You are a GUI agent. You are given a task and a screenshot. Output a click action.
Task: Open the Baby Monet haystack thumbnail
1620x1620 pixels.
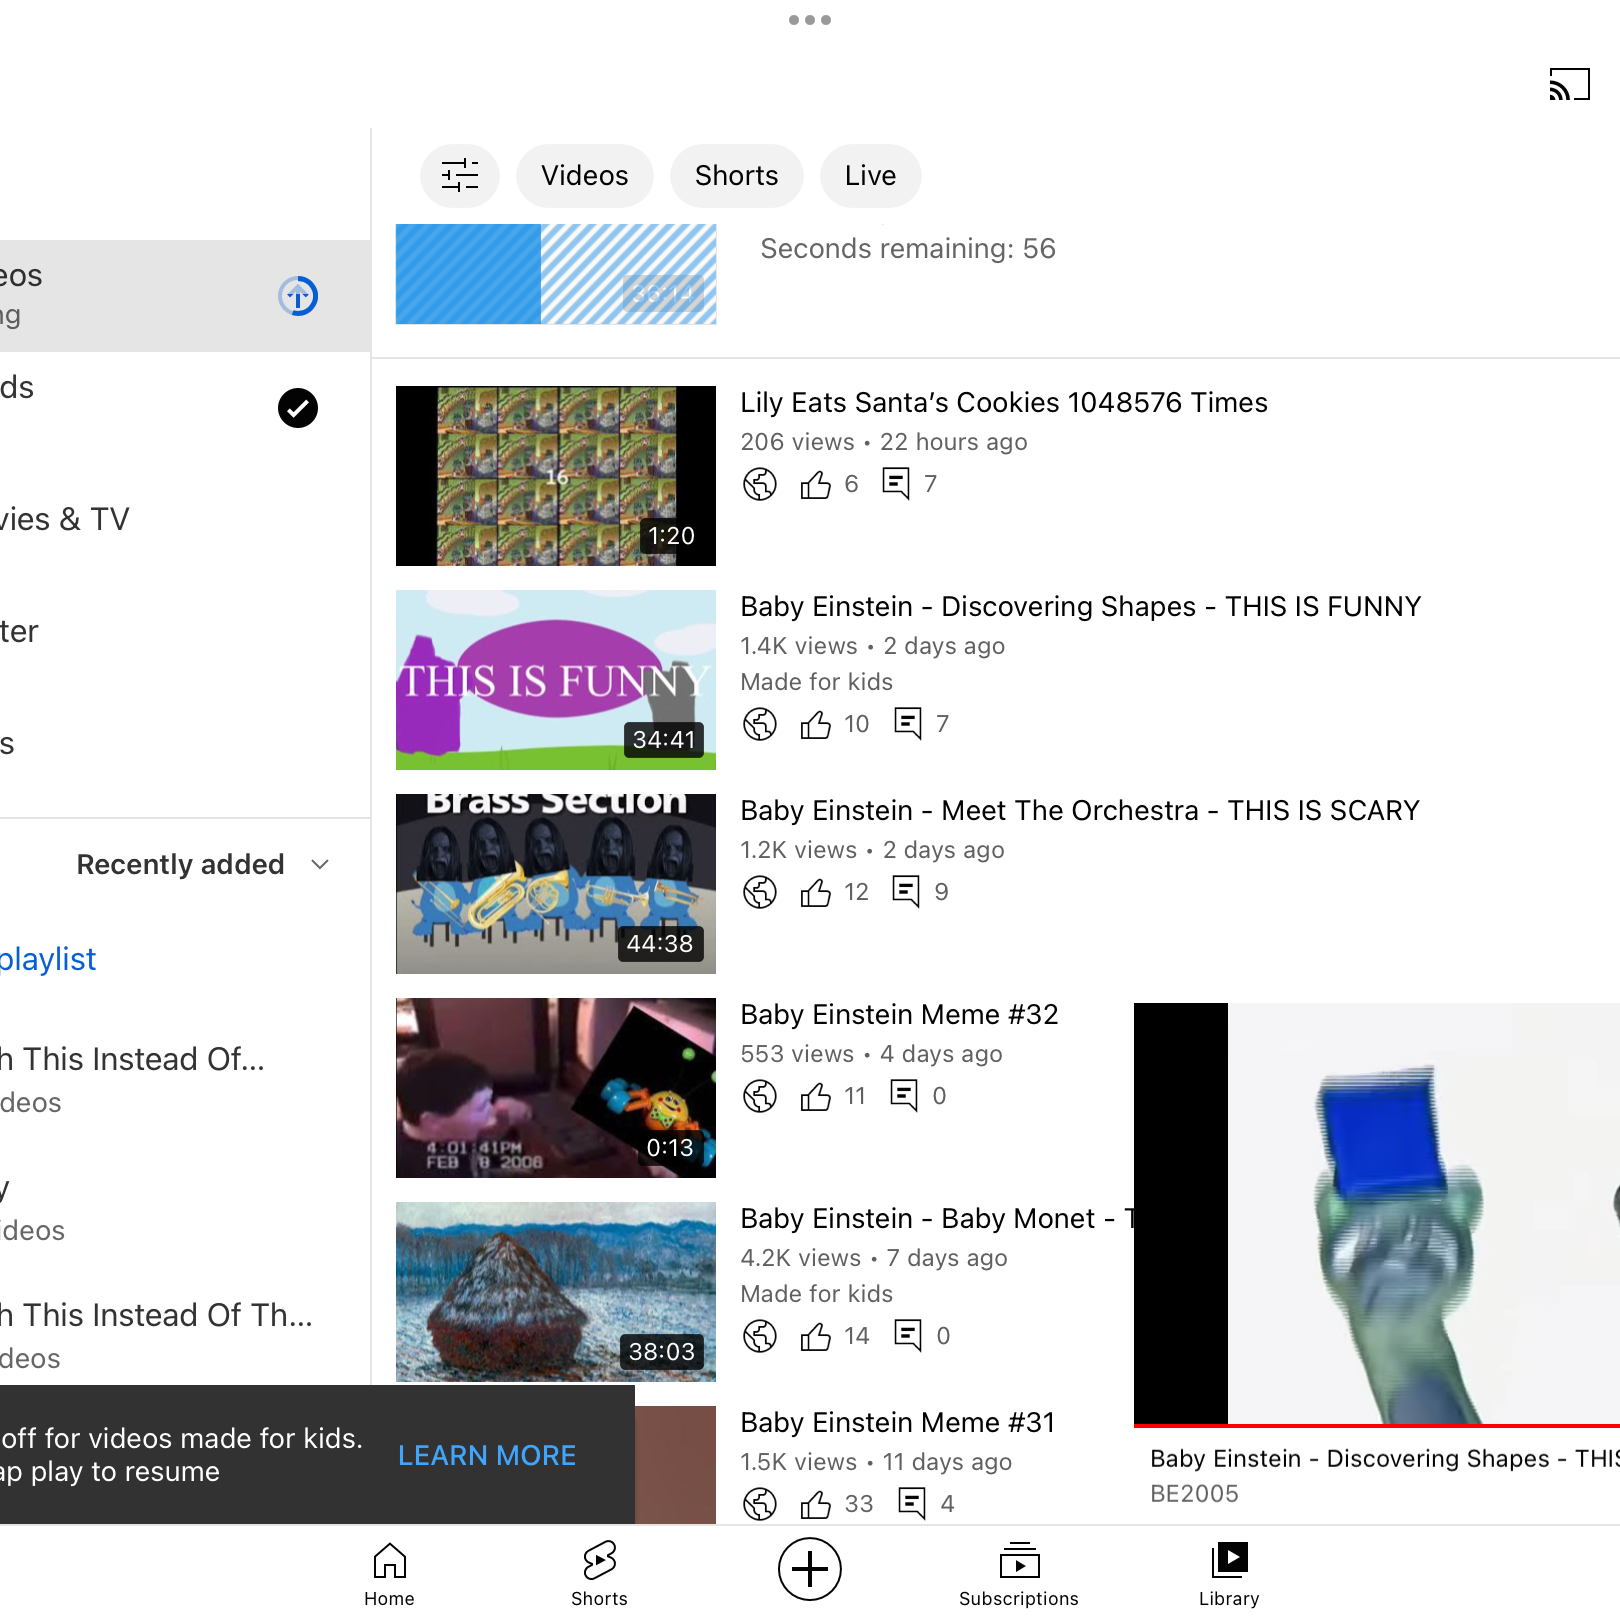[556, 1291]
